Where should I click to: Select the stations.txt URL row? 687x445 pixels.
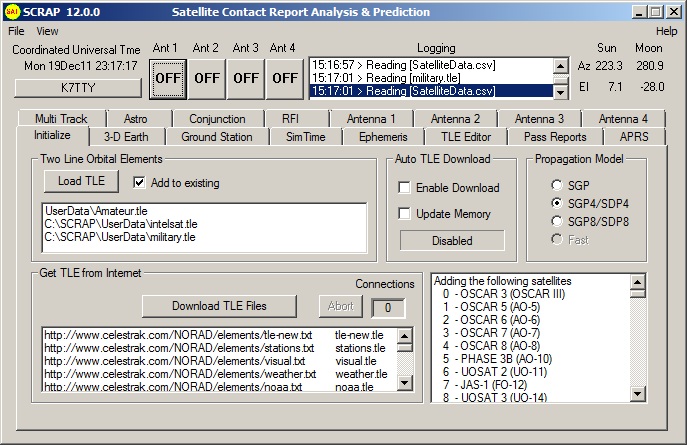pyautogui.click(x=219, y=348)
